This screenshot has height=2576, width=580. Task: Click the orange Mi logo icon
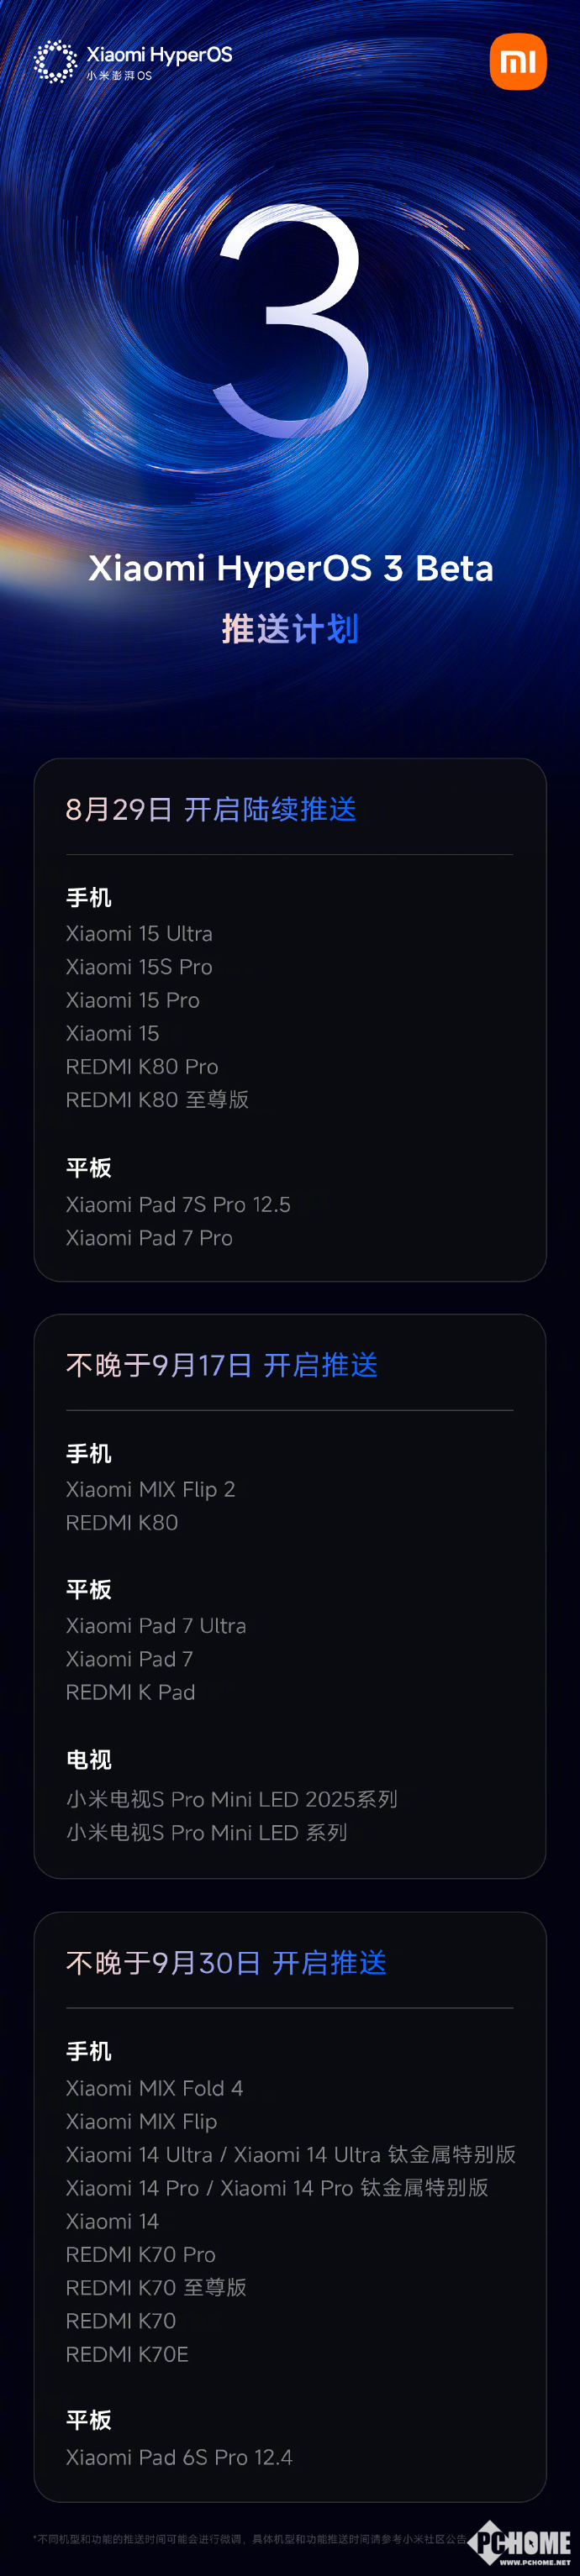[x=518, y=62]
